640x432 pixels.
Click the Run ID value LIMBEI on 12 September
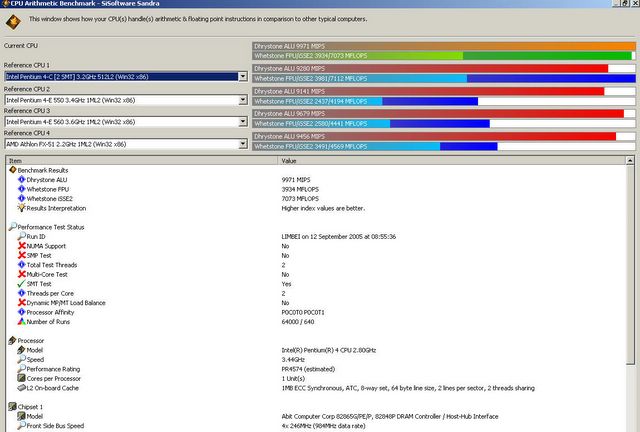(339, 236)
